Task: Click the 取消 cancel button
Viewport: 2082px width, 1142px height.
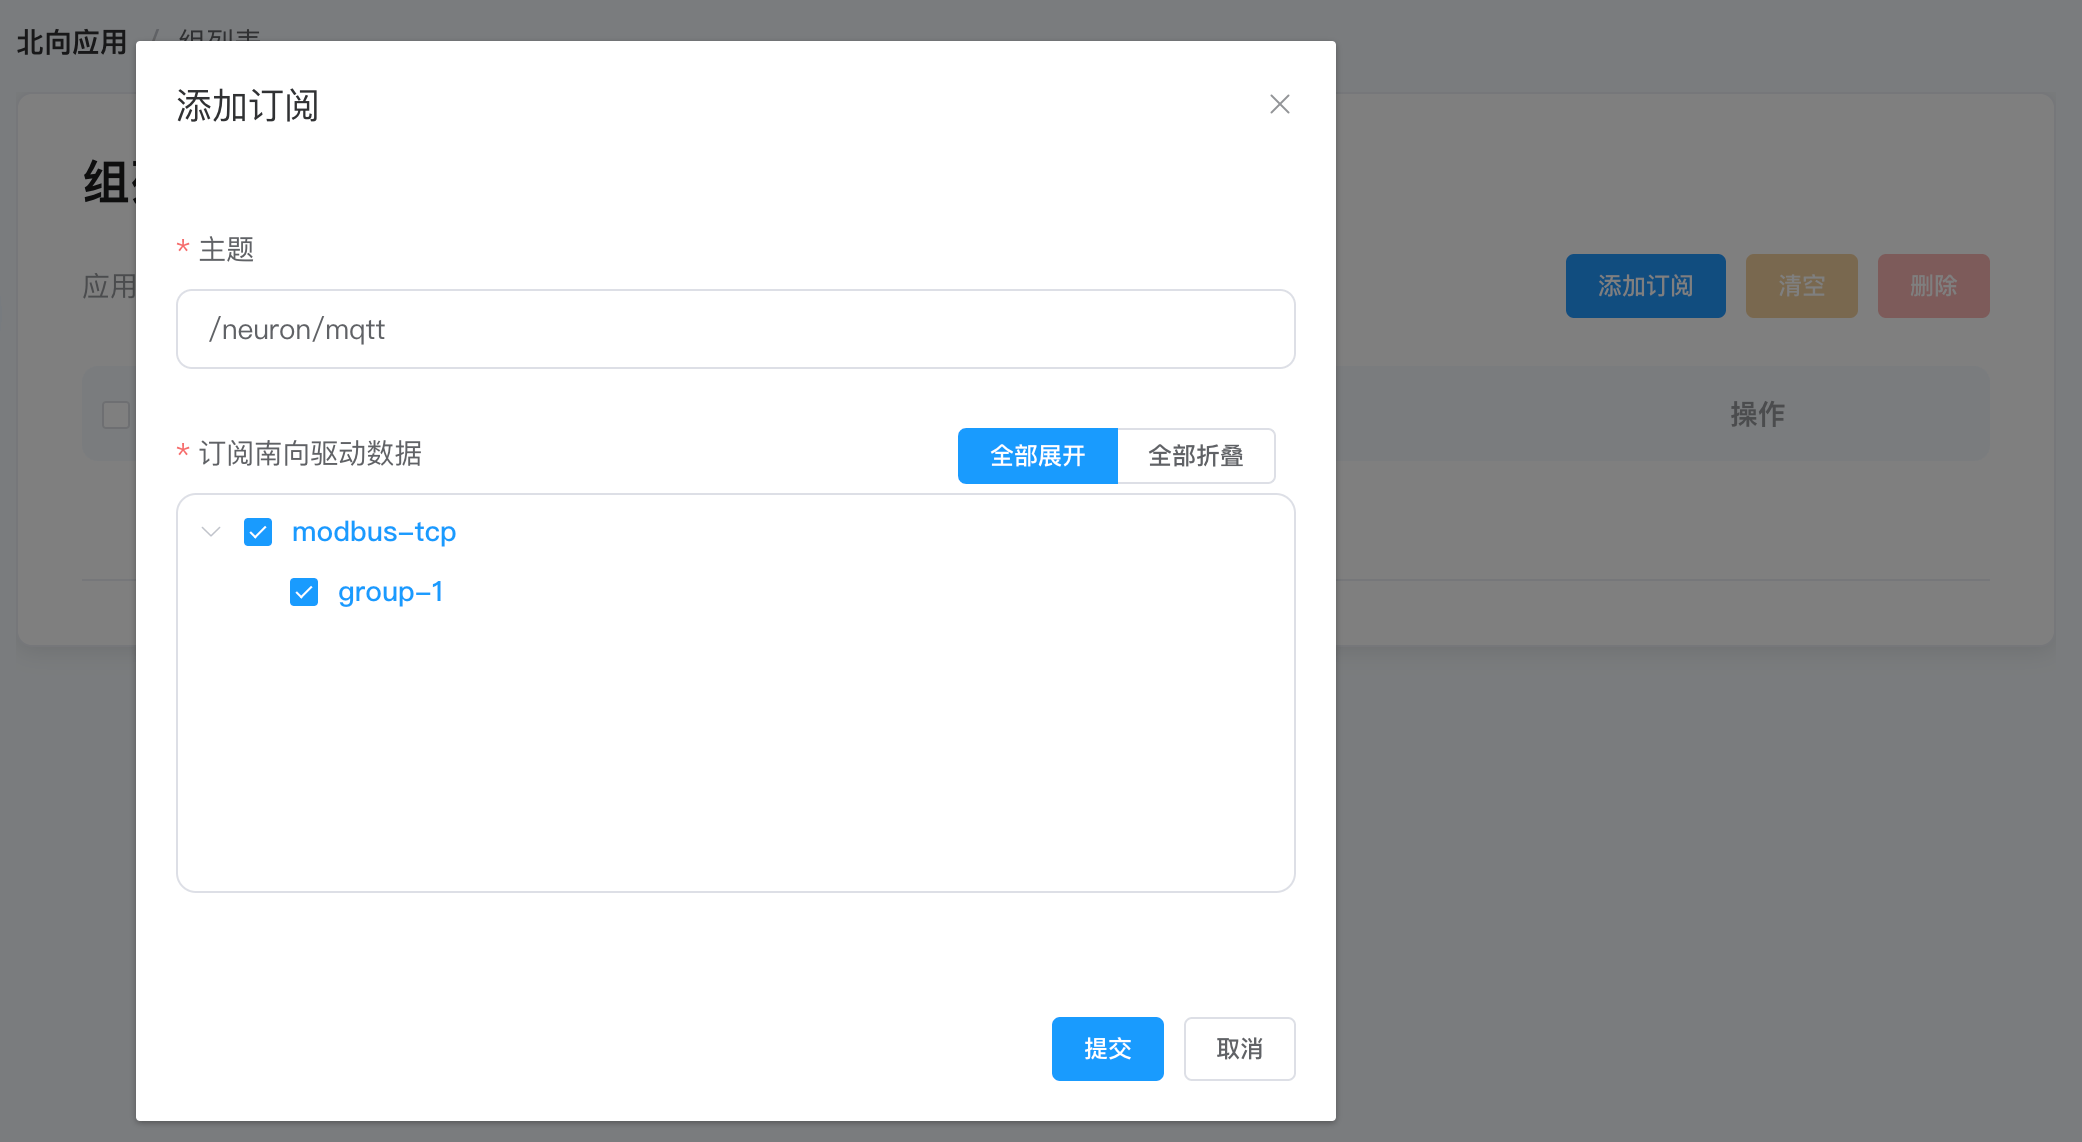Action: pyautogui.click(x=1239, y=1048)
